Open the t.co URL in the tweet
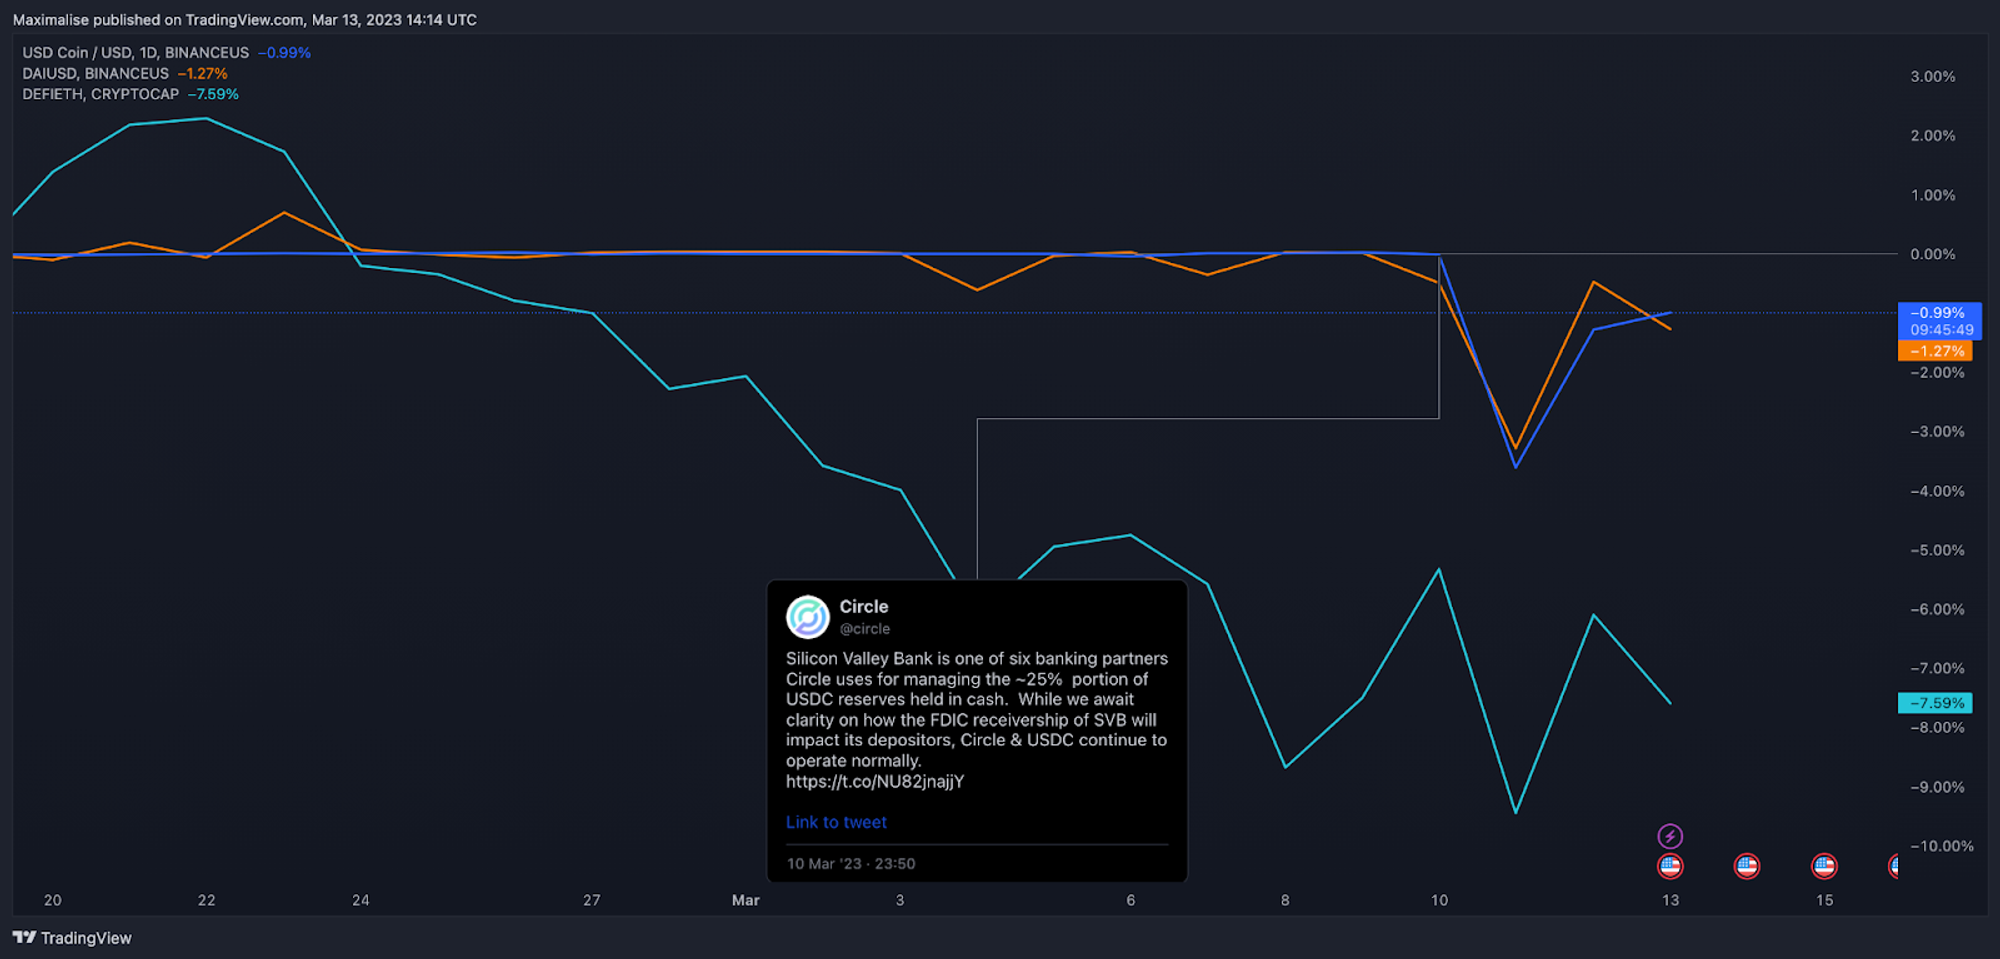Image resolution: width=2000 pixels, height=959 pixels. (x=875, y=781)
